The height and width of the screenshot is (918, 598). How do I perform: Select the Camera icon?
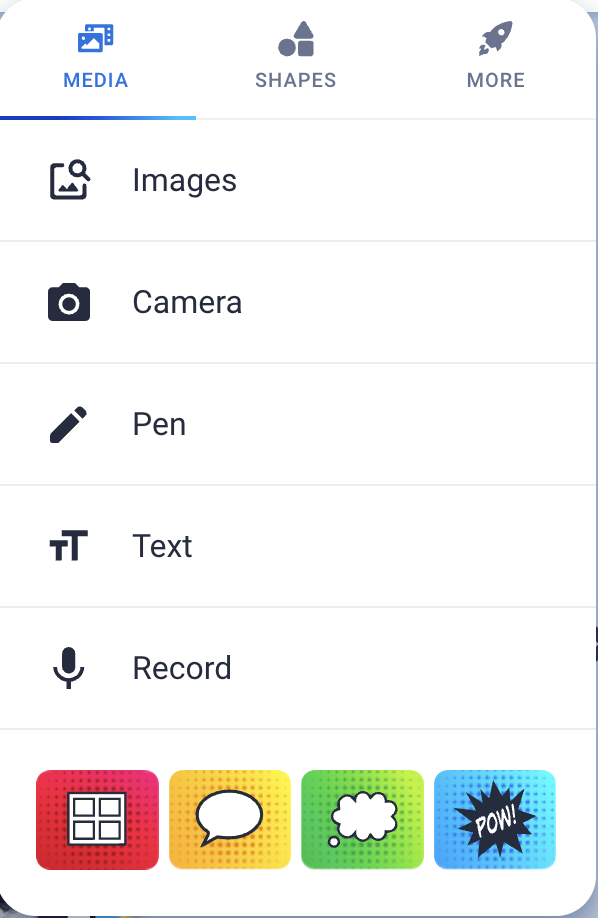click(x=68, y=302)
